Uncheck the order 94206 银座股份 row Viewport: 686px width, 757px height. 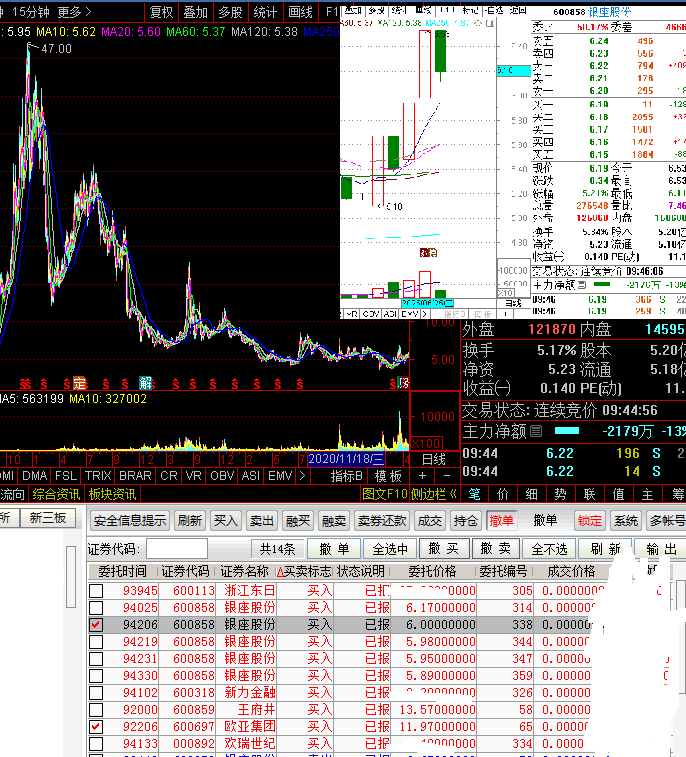coord(96,625)
